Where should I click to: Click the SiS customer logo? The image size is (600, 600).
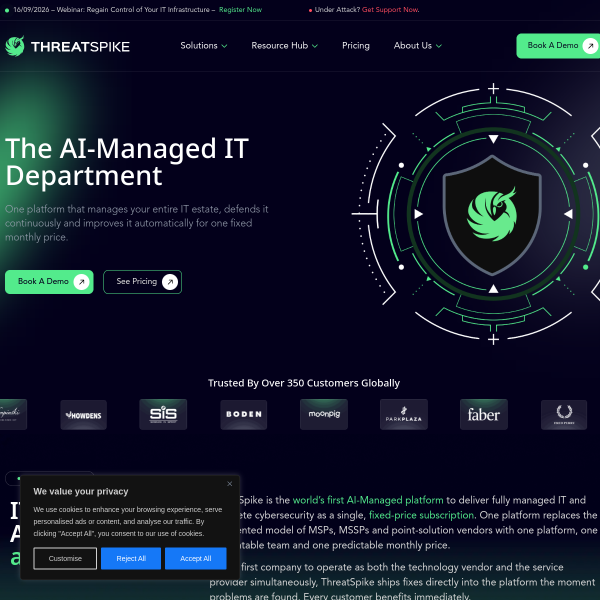(x=163, y=414)
